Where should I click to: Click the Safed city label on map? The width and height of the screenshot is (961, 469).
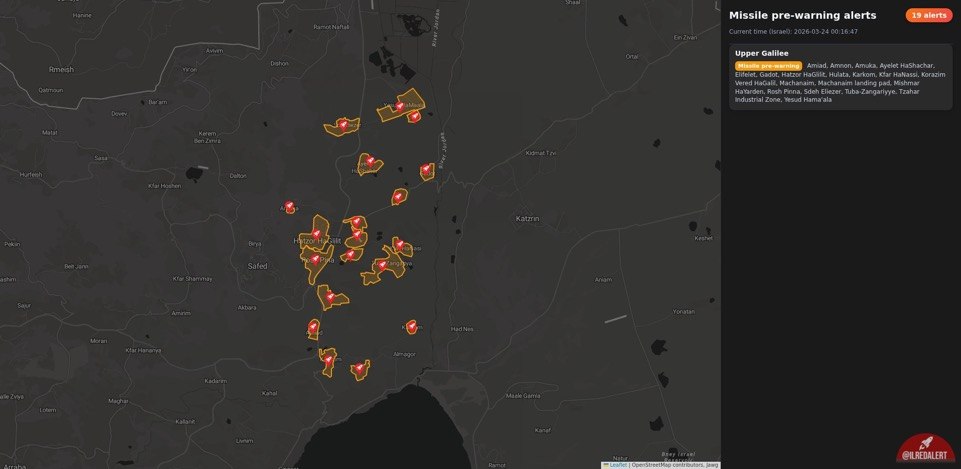pyautogui.click(x=257, y=265)
